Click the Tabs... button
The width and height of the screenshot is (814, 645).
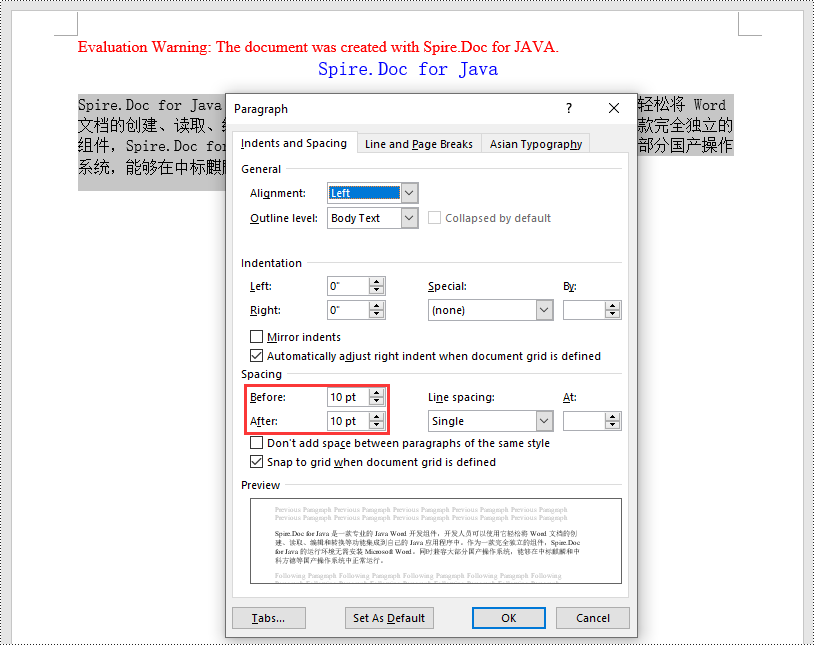(x=269, y=618)
